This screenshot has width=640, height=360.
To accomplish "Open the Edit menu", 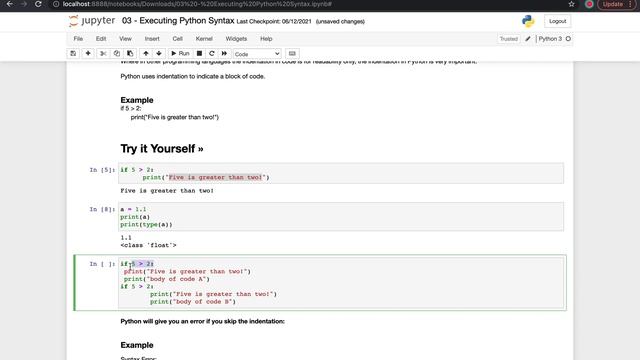I will pos(101,39).
